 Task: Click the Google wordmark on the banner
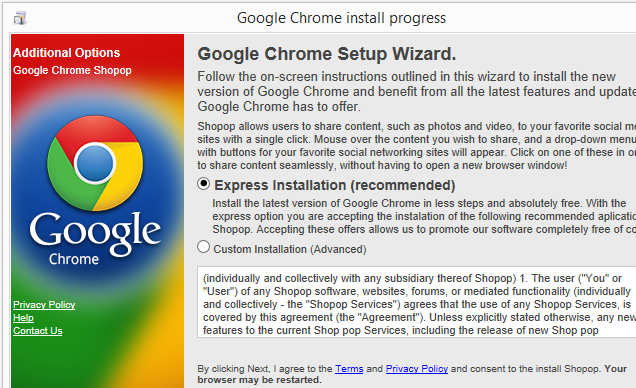[95, 233]
